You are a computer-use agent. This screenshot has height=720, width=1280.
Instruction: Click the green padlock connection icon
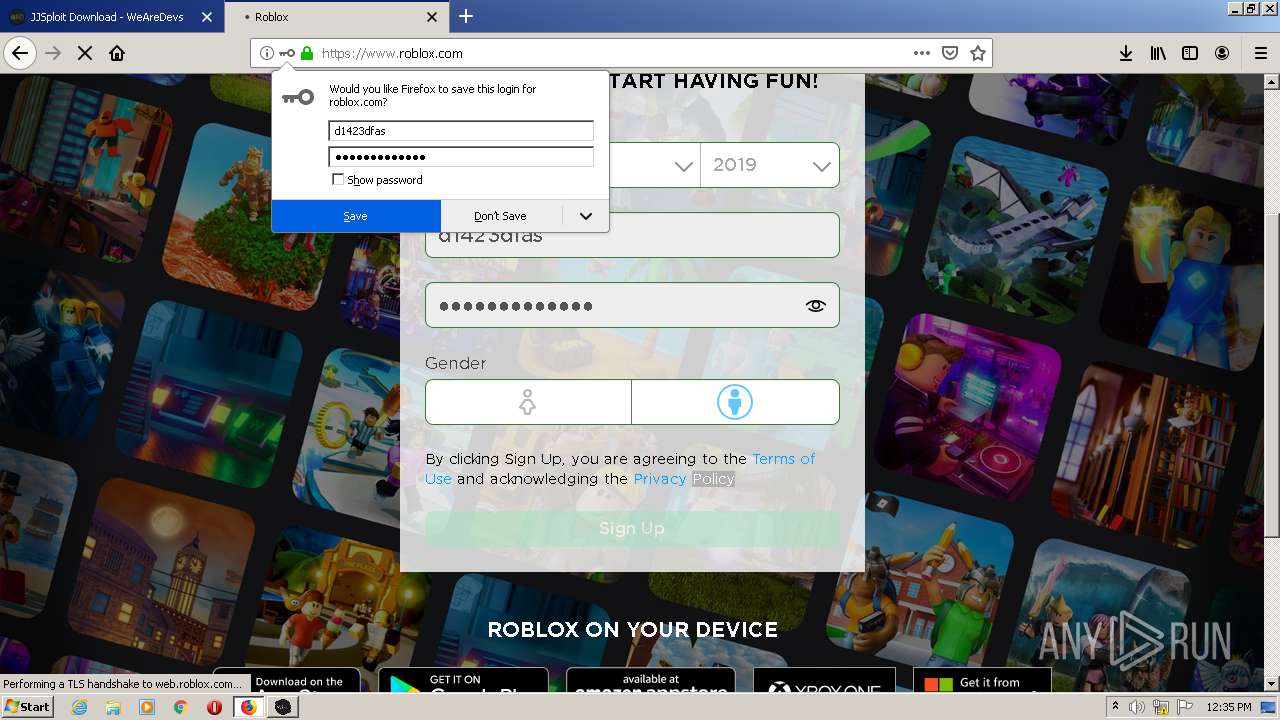pos(307,53)
